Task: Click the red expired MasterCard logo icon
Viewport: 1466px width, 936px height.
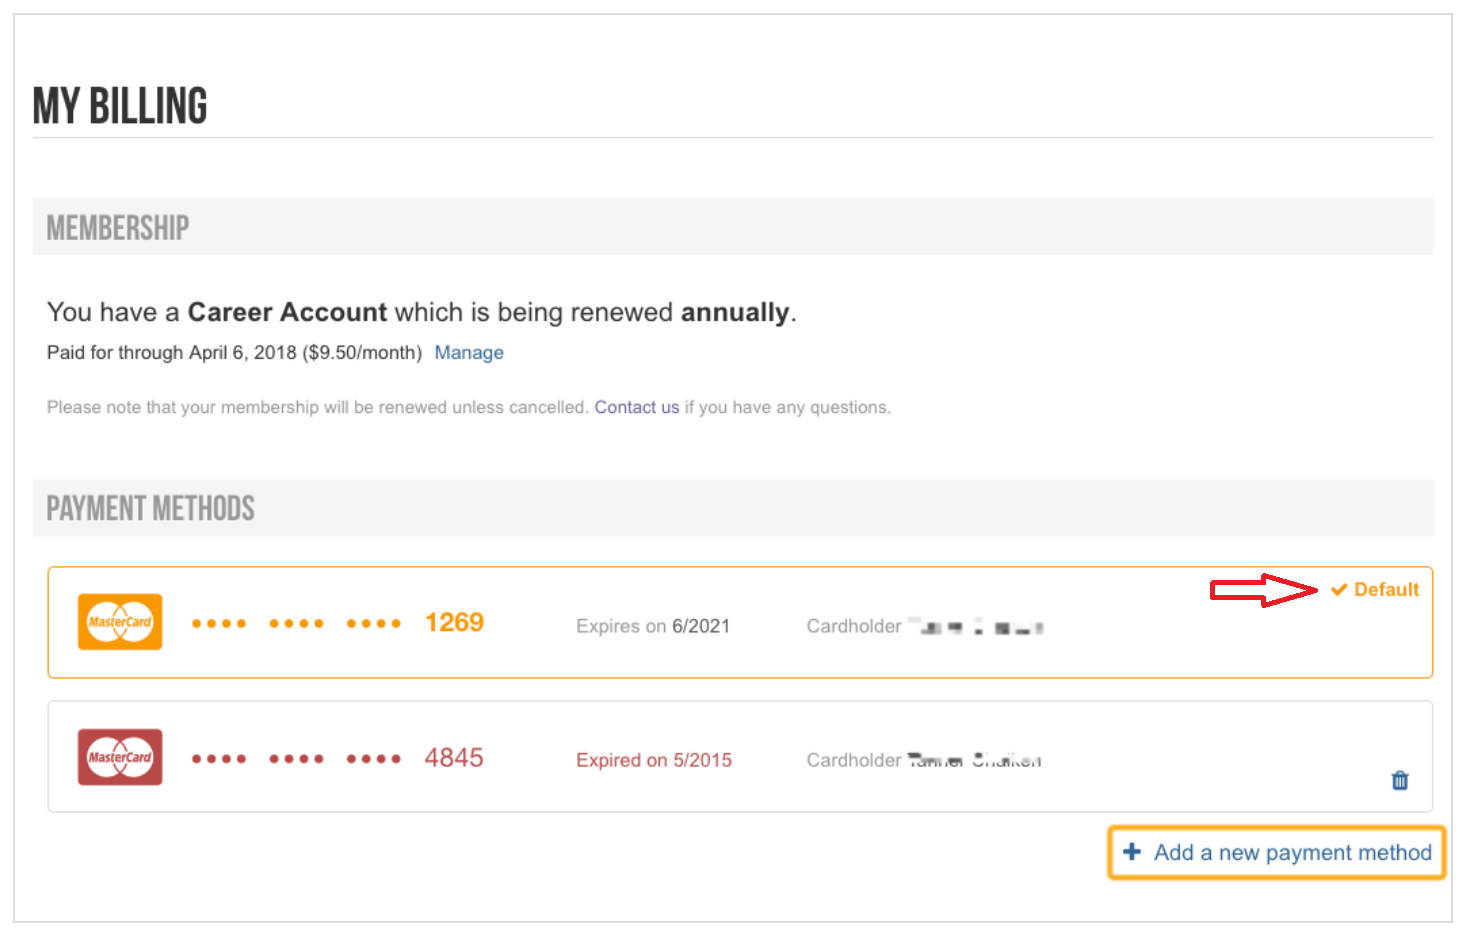Action: (x=120, y=757)
